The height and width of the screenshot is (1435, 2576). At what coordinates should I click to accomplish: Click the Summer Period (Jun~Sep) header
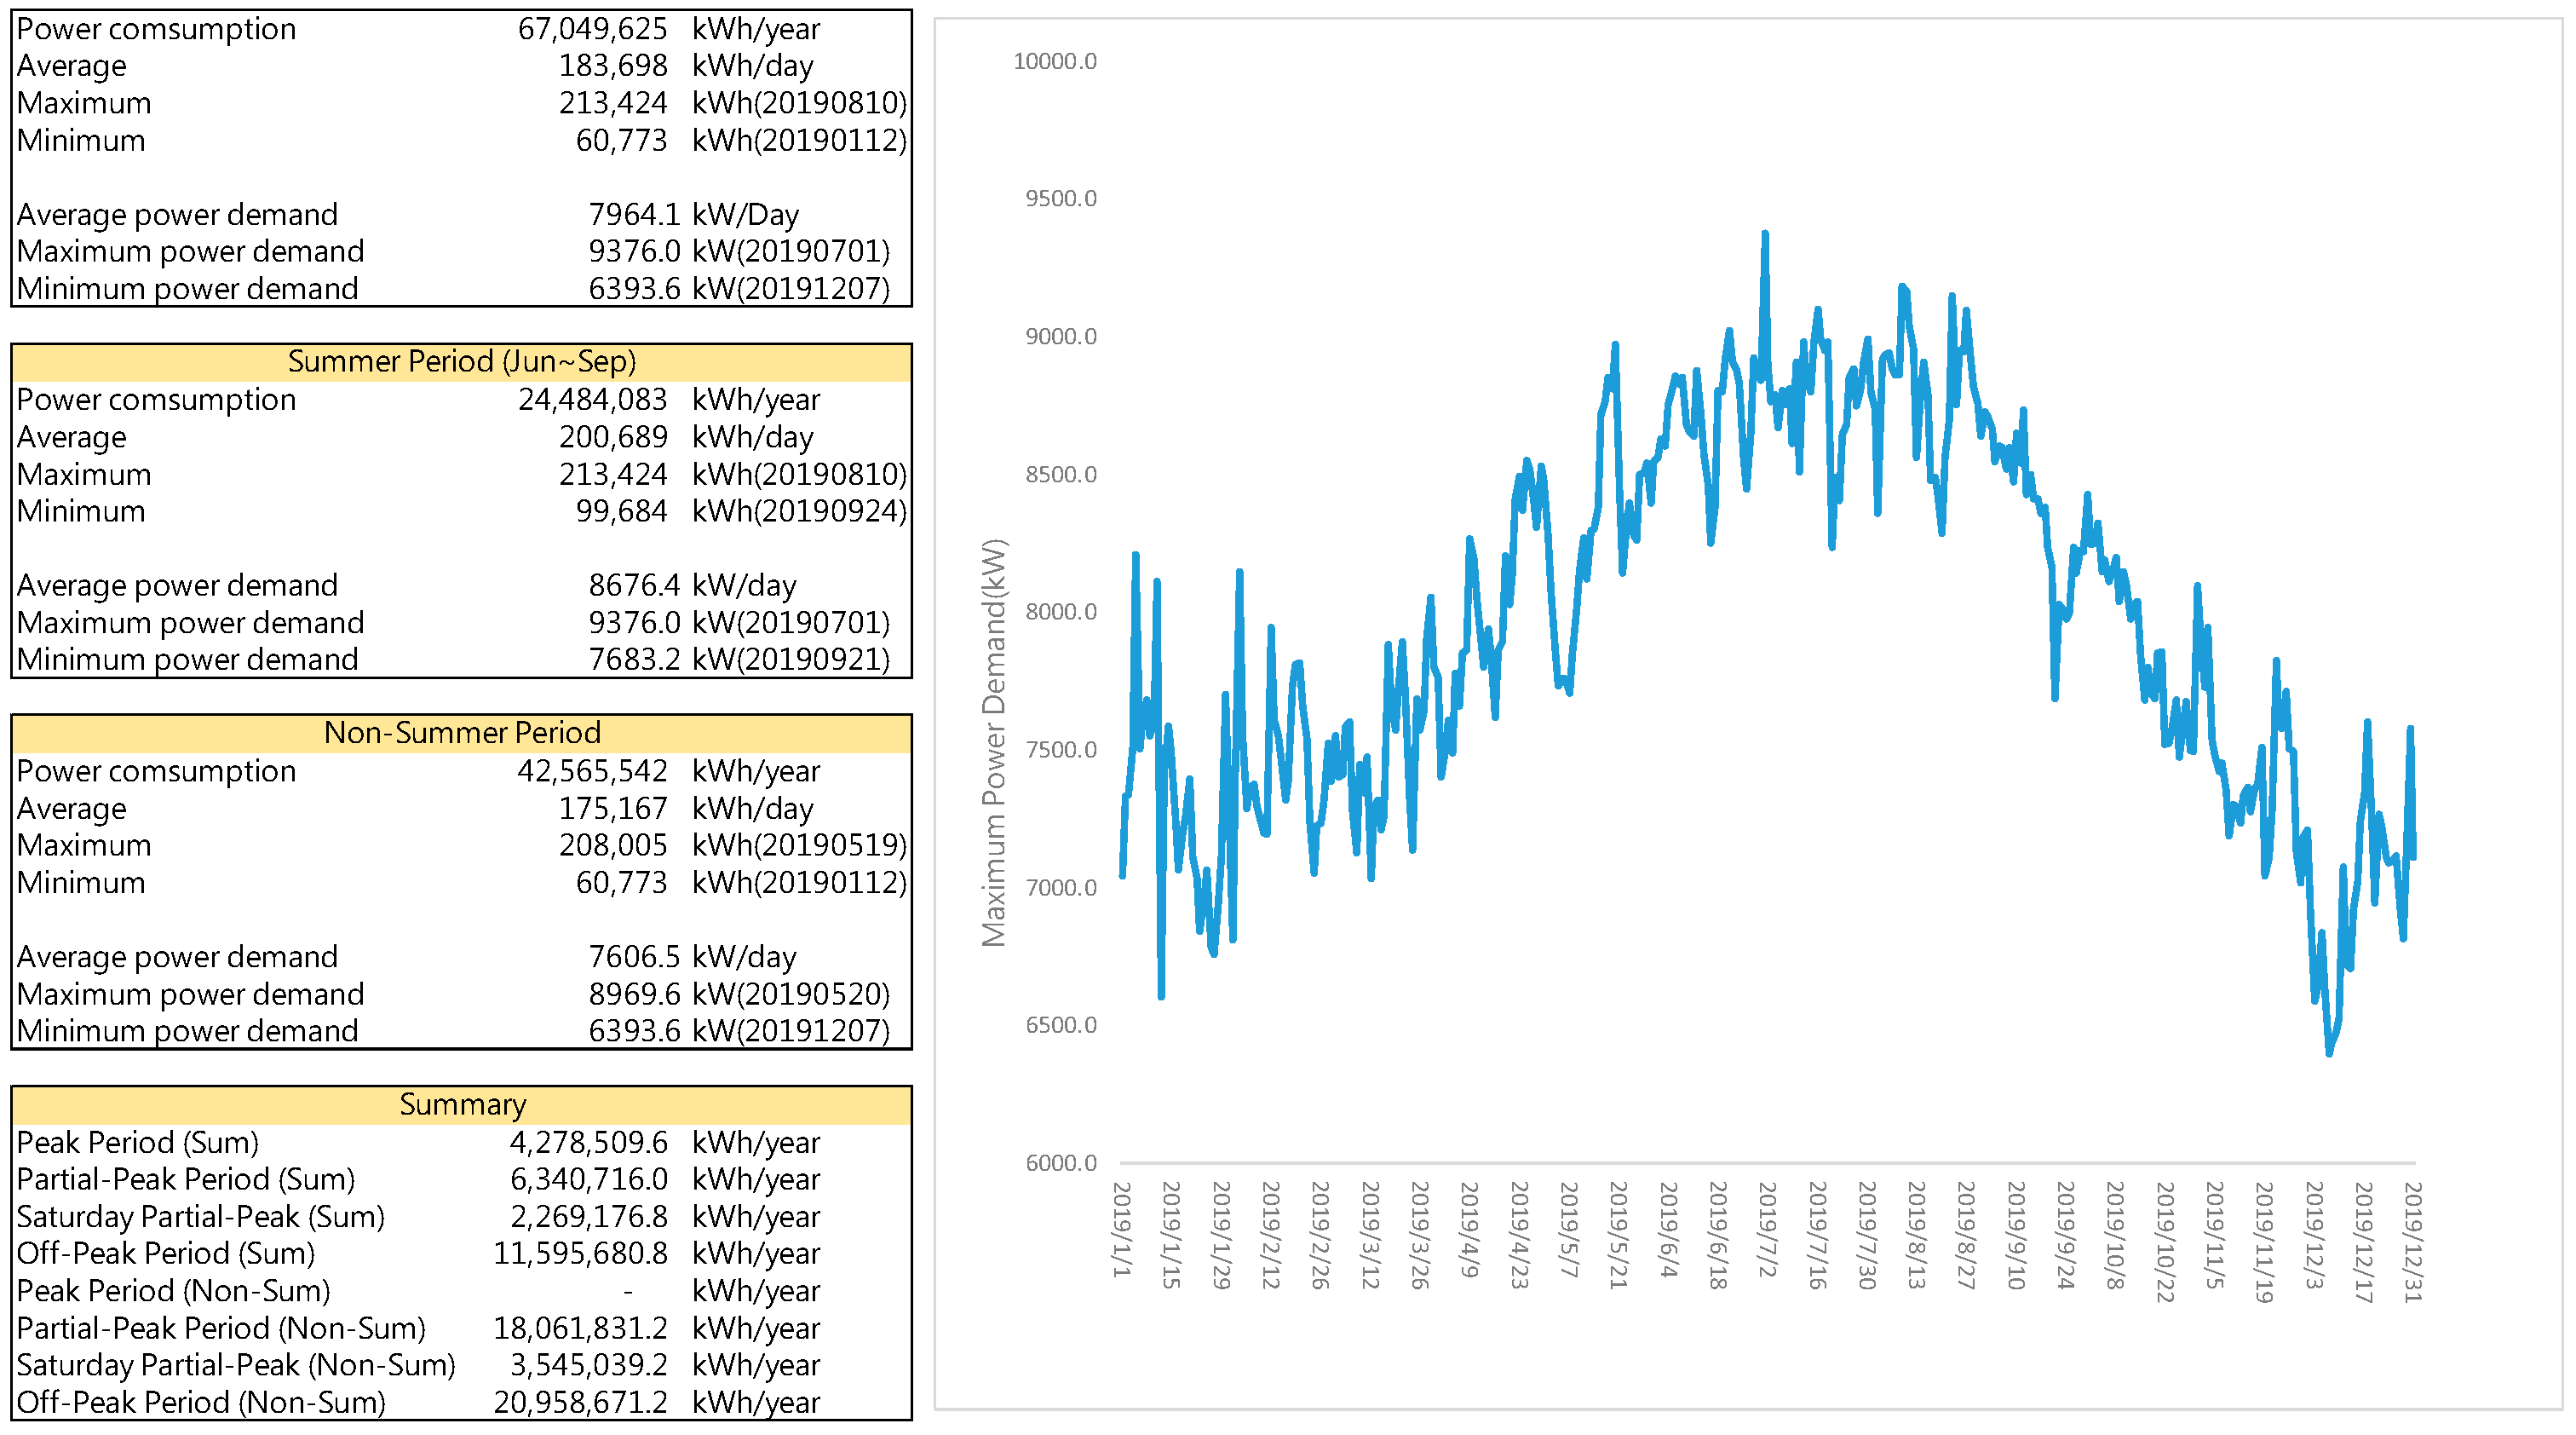tap(461, 362)
